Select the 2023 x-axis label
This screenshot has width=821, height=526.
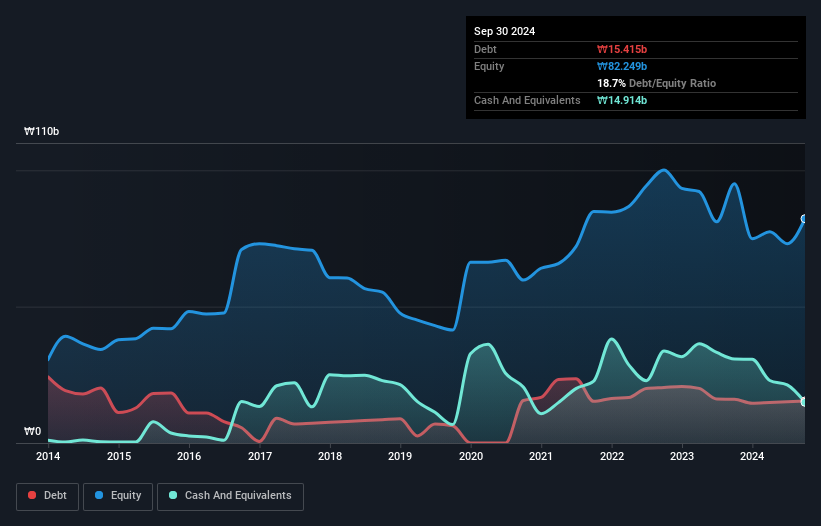coord(682,456)
